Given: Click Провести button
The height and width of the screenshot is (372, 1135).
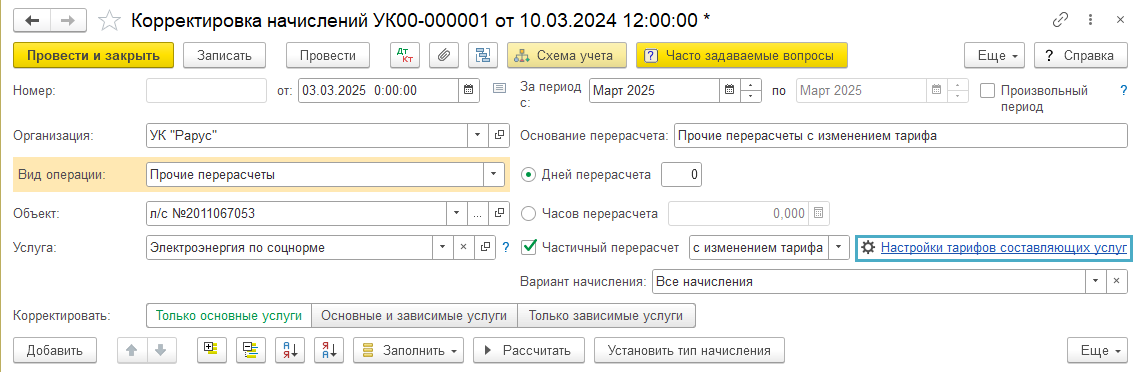Looking at the screenshot, I should pos(328,55).
